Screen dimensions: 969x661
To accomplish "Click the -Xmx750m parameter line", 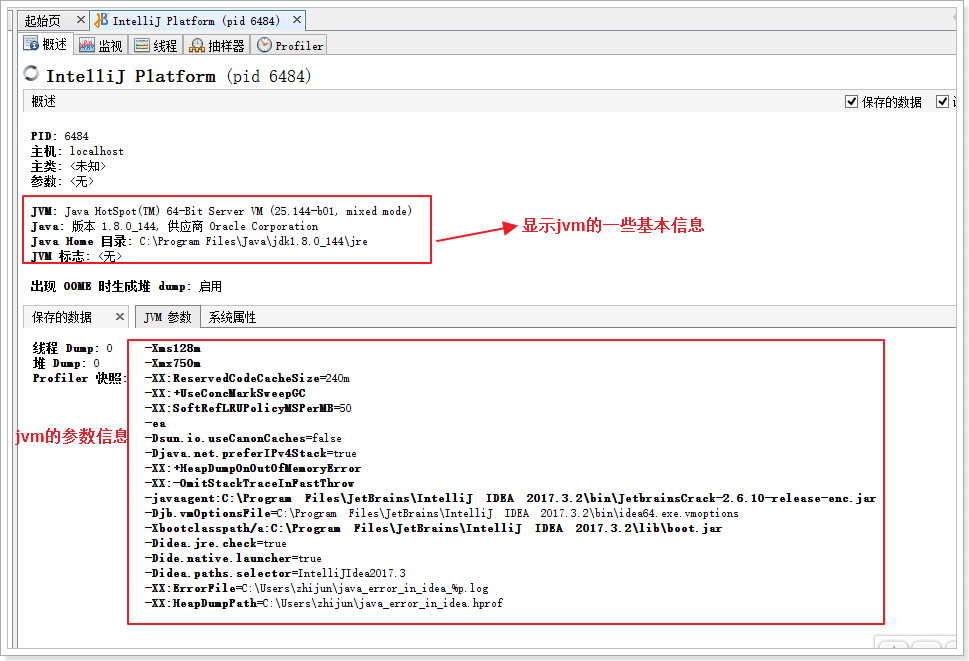I will click(173, 363).
